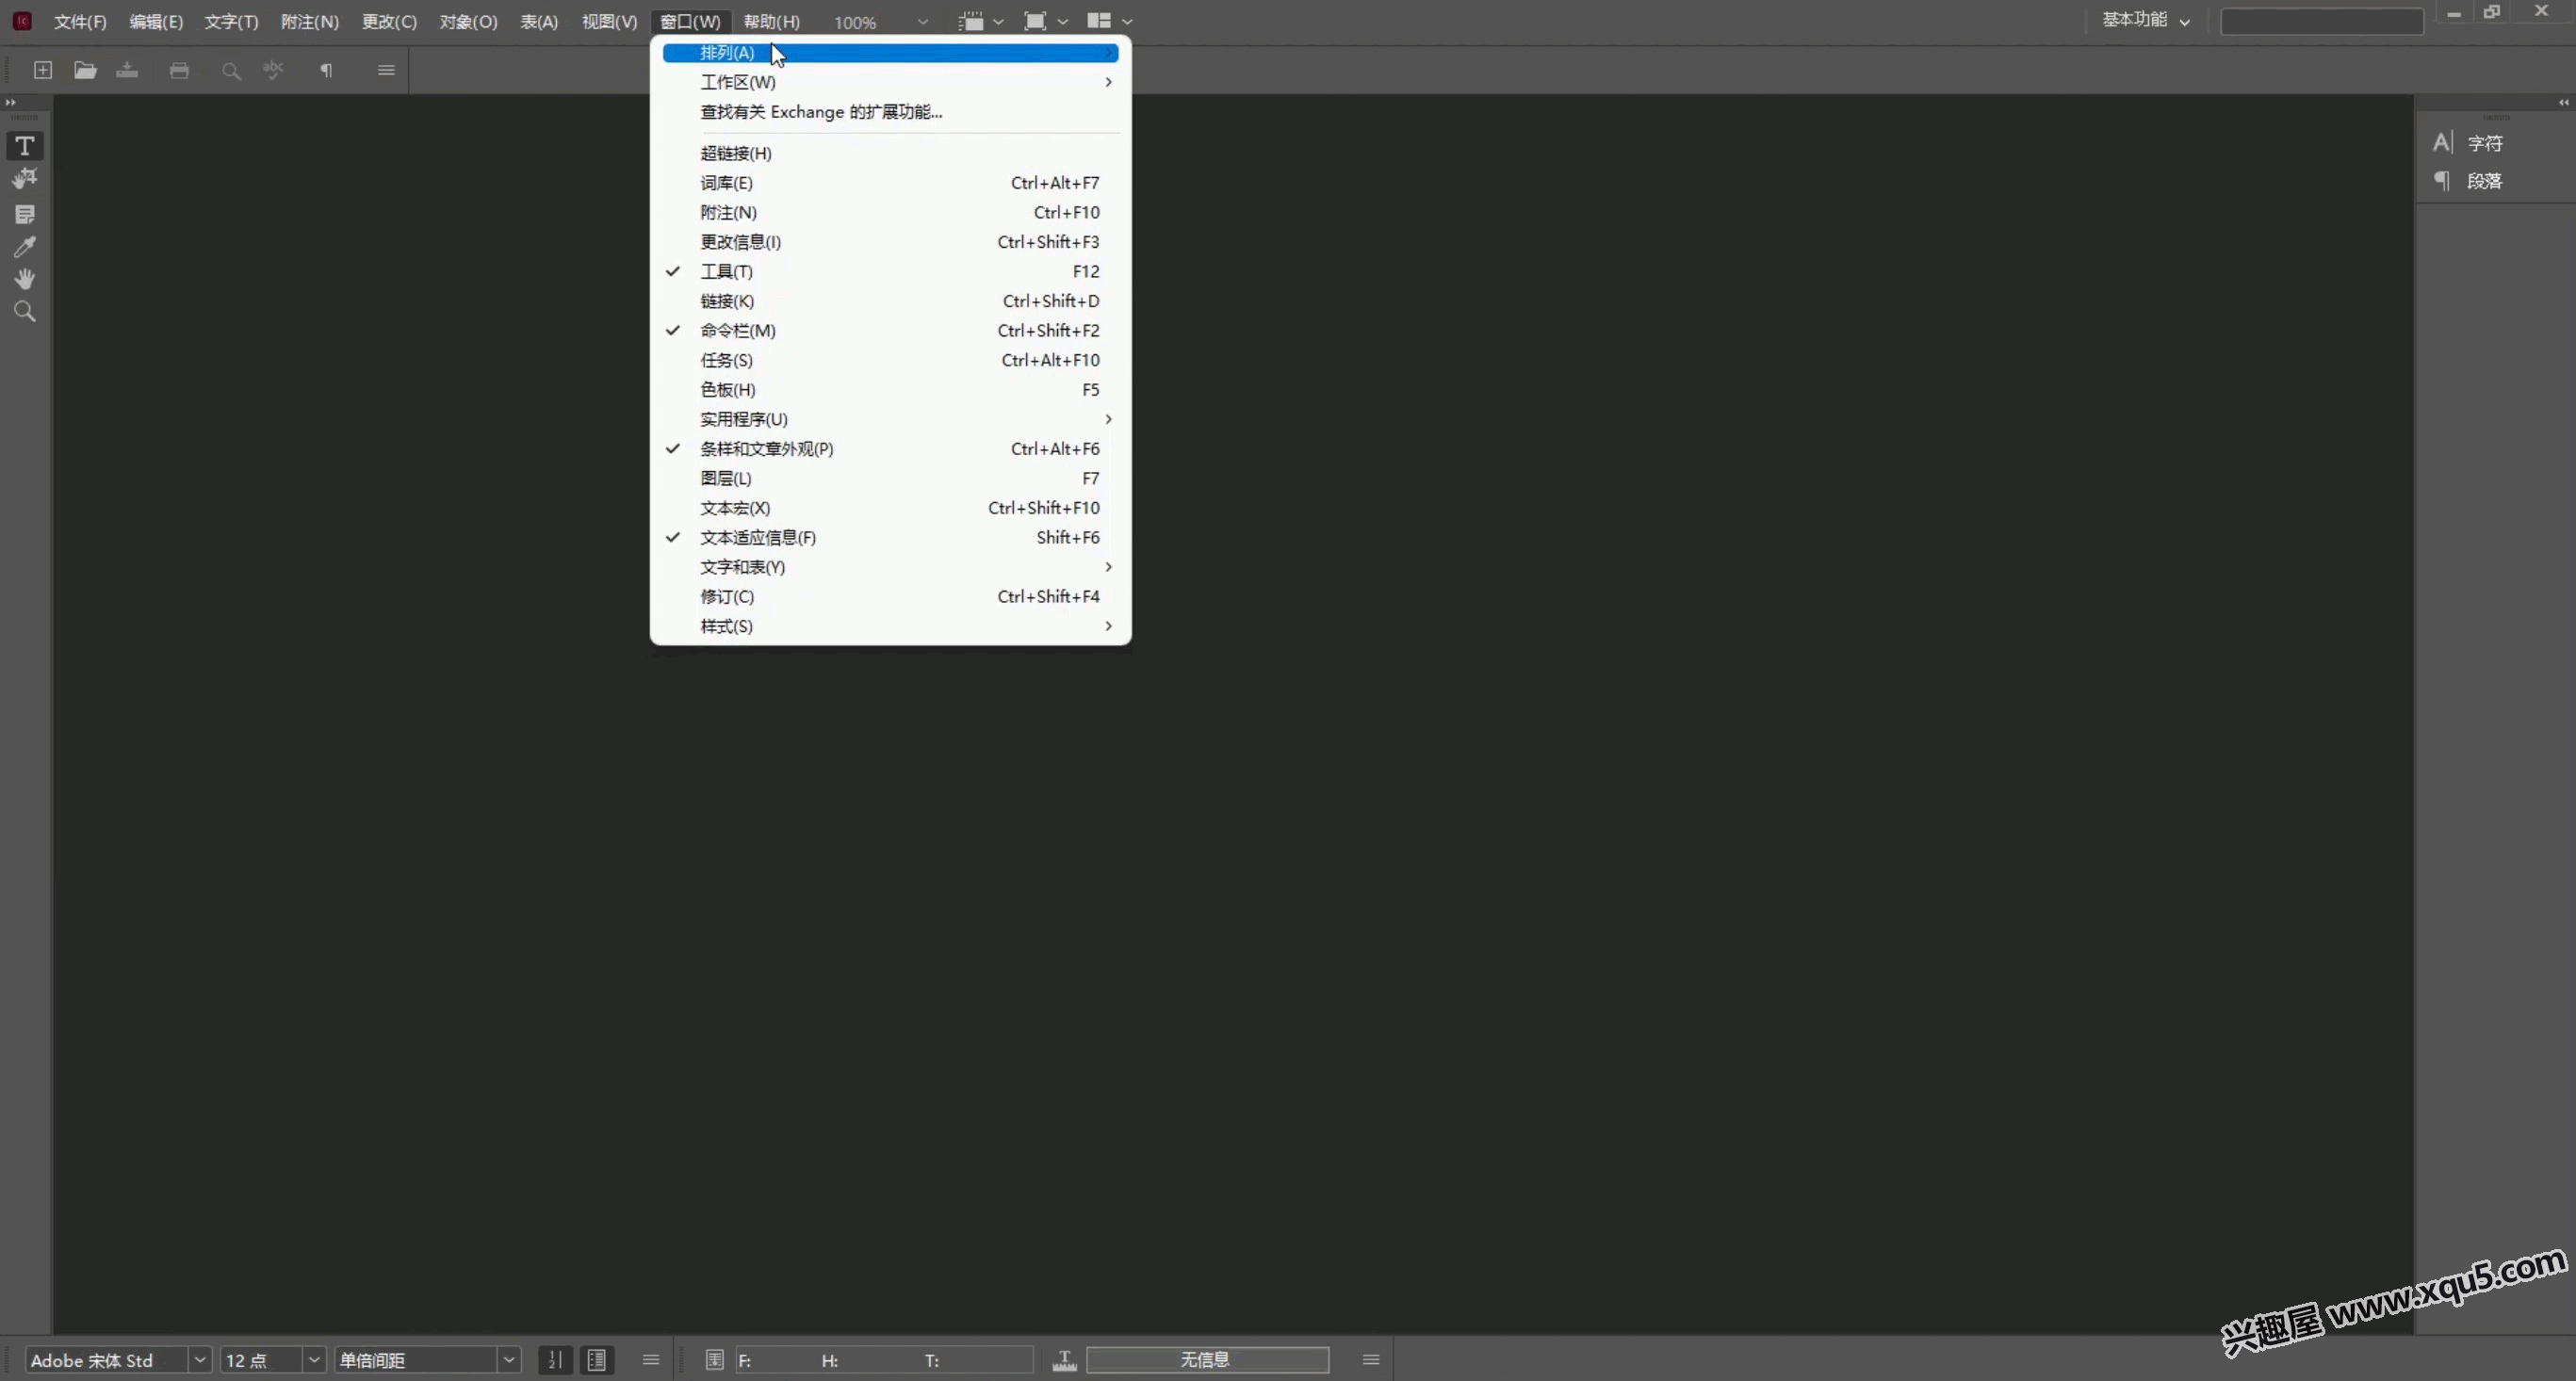
Task: Expand the 排列(A) submenu
Action: (891, 53)
